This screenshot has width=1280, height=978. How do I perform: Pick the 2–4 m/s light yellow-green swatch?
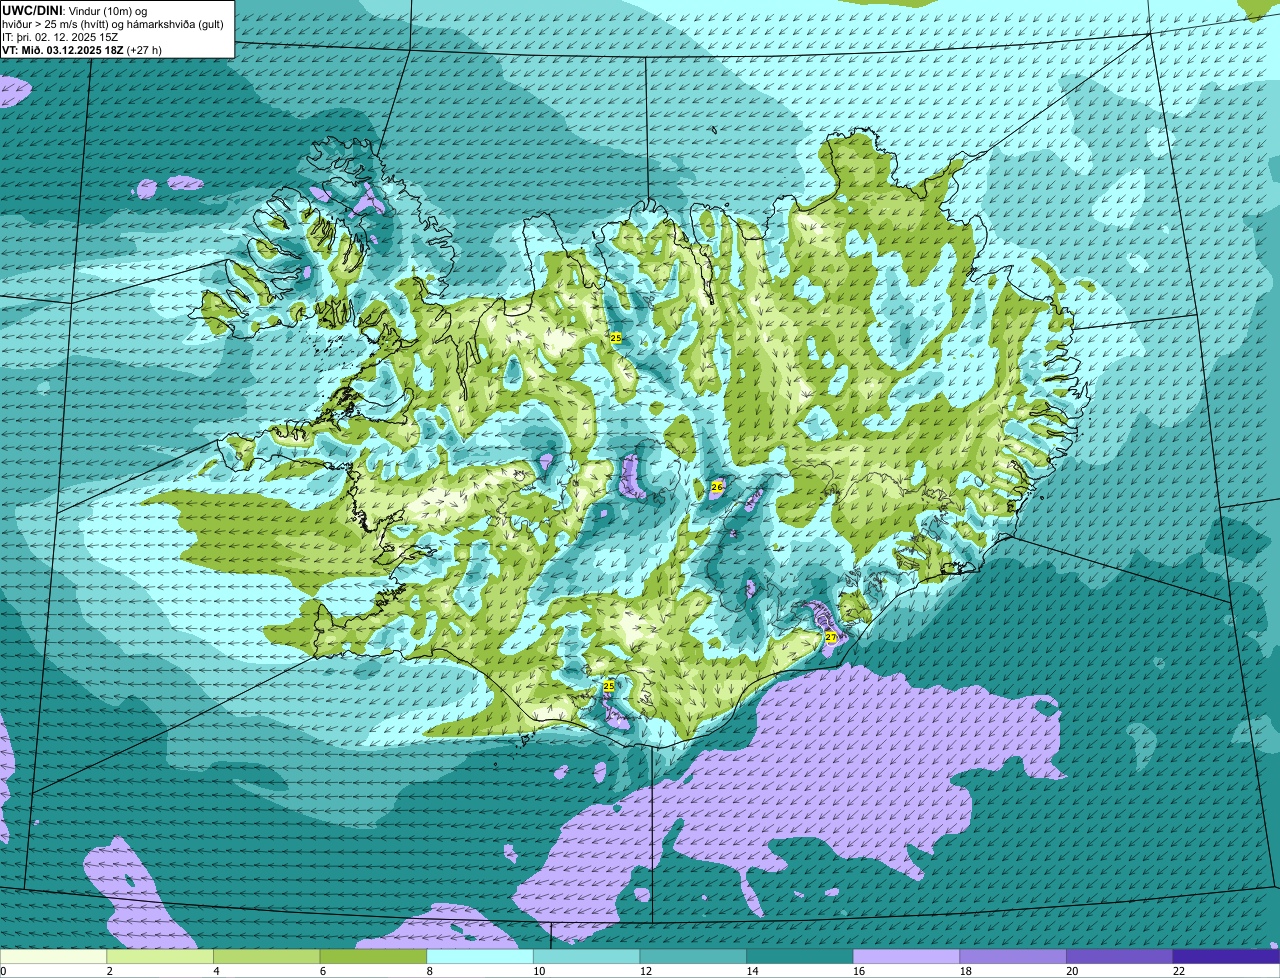click(x=160, y=956)
